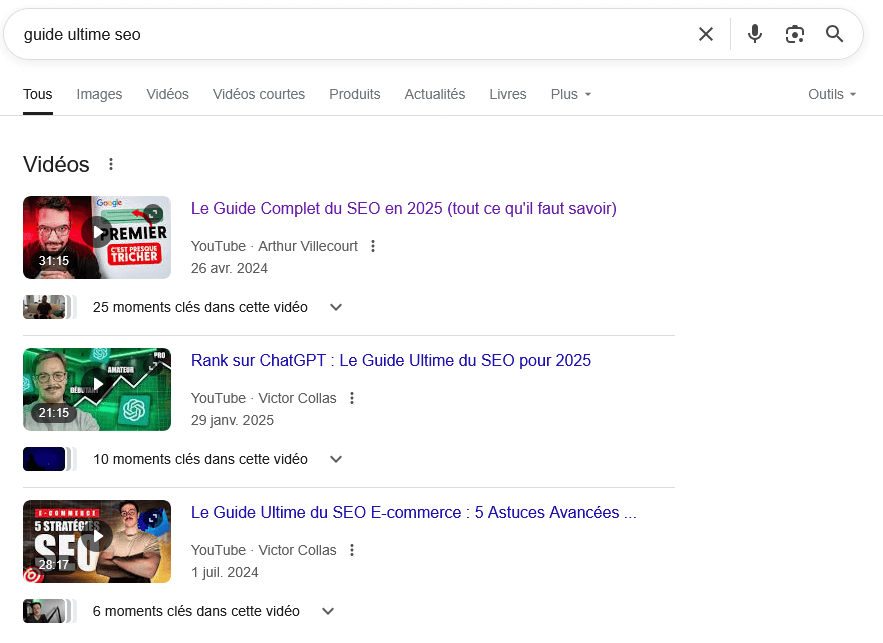Open options menu for the 29 janv. 2025 video

pyautogui.click(x=352, y=398)
